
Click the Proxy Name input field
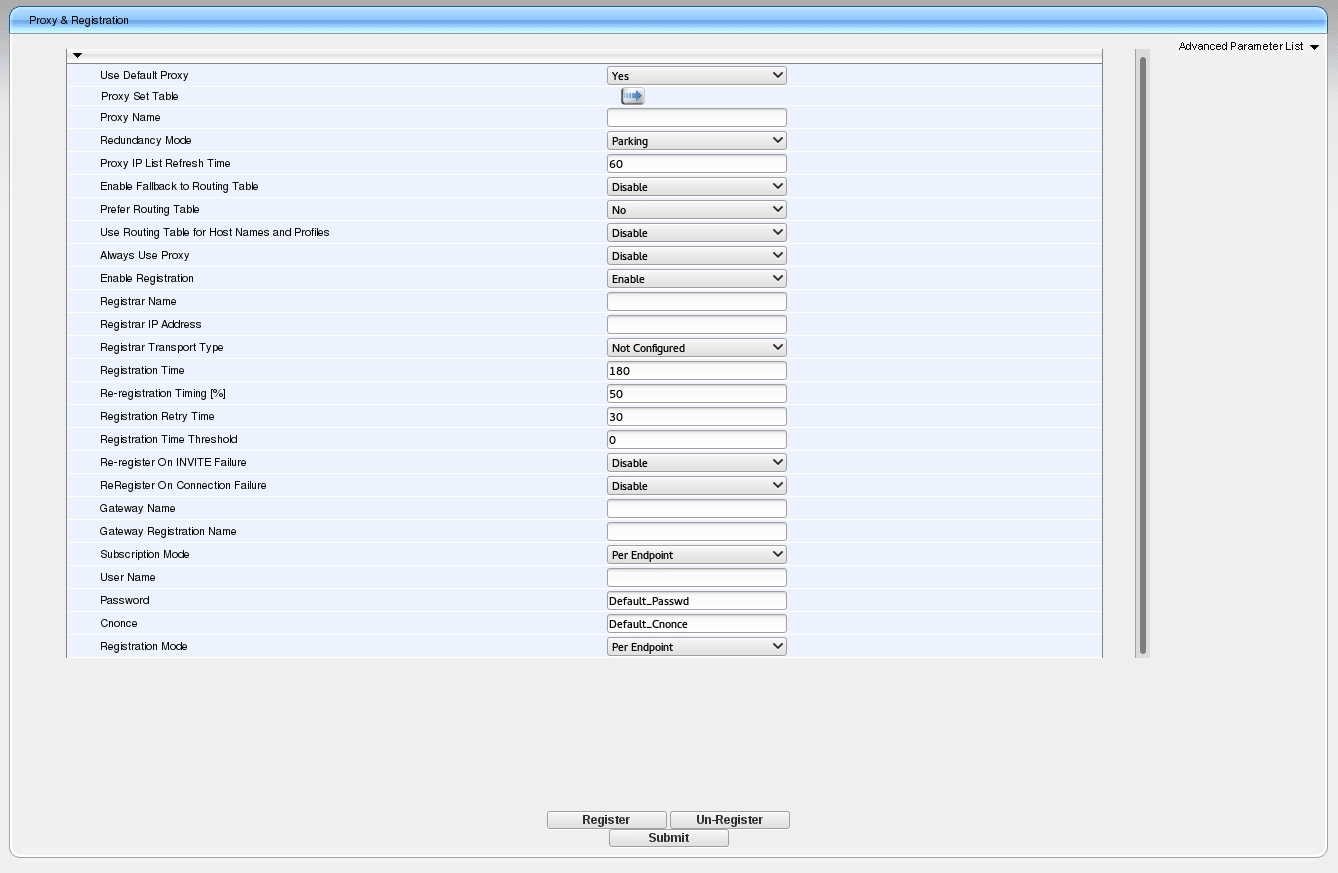(x=697, y=117)
